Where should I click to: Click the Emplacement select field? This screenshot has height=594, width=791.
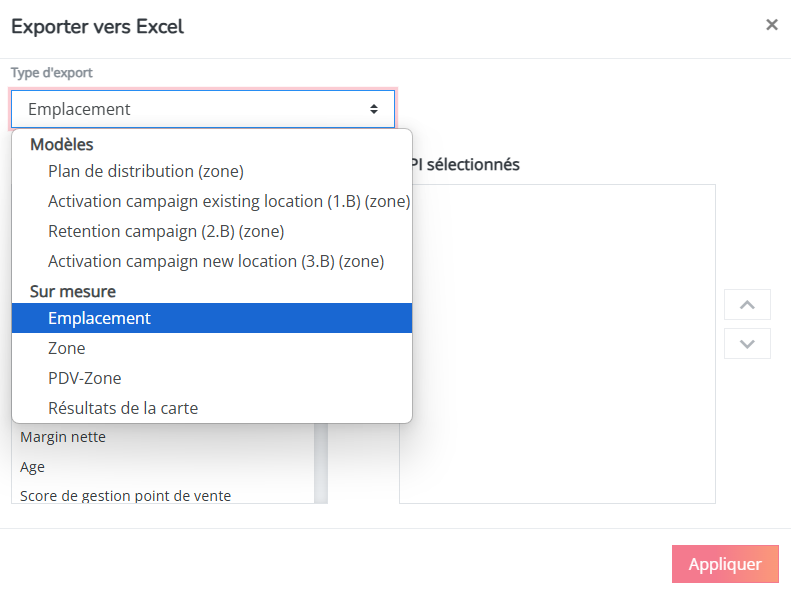pos(203,109)
